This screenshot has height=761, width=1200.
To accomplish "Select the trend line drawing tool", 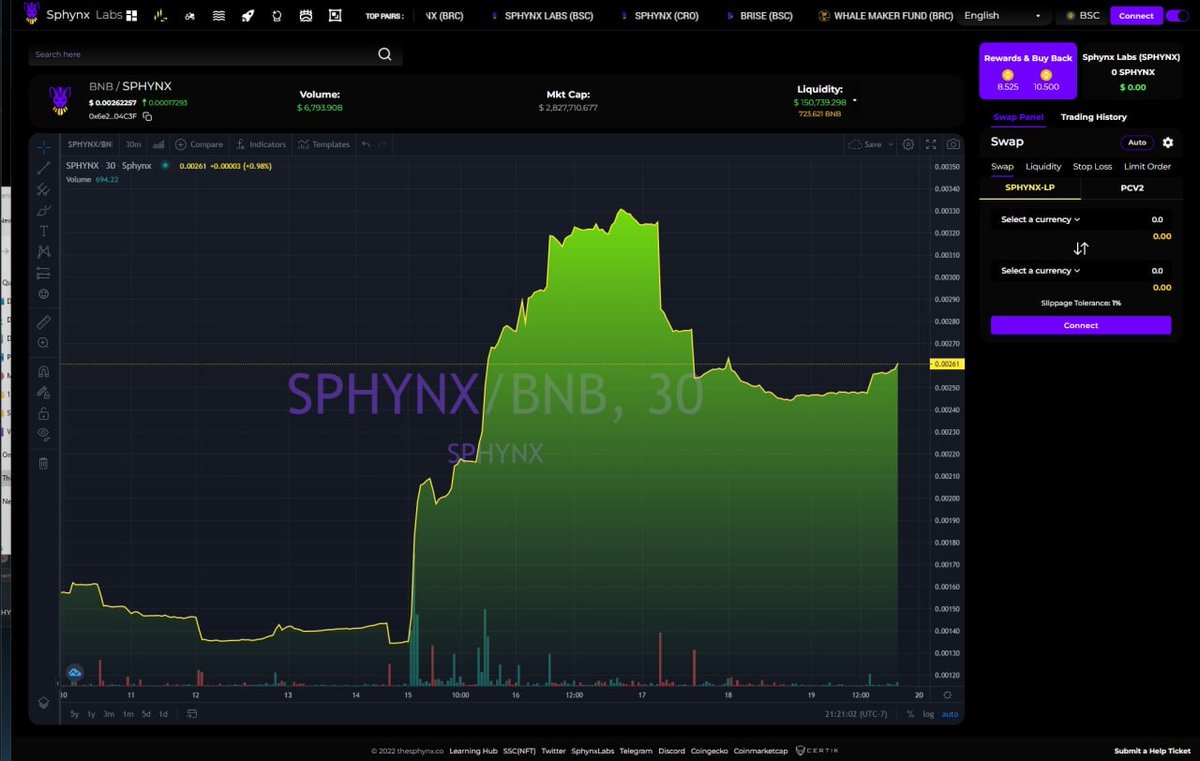I will 43,168.
